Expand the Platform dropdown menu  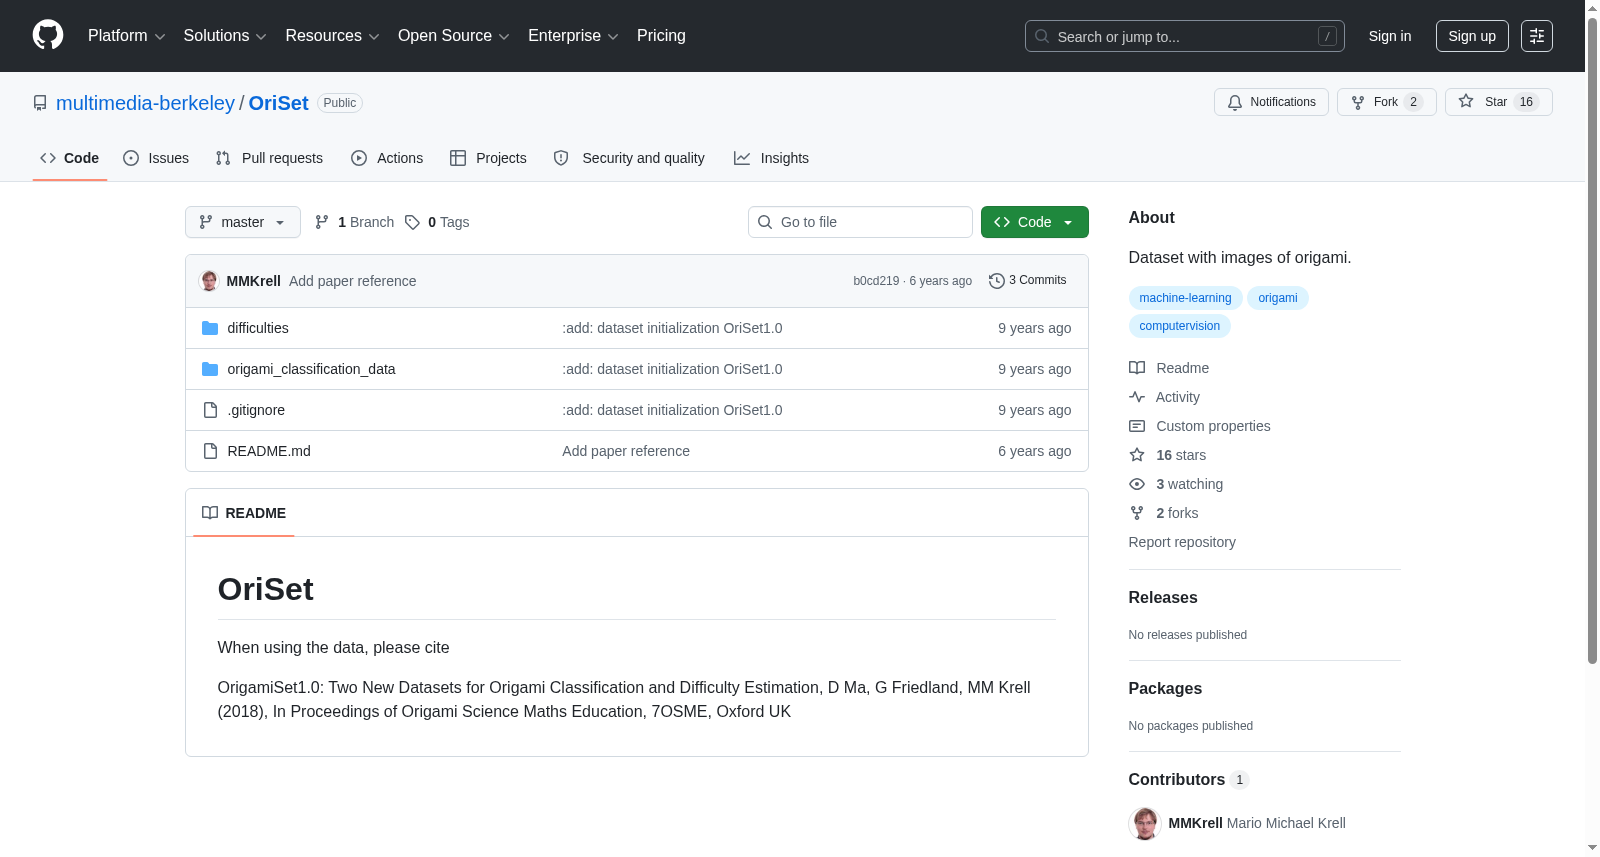point(126,36)
